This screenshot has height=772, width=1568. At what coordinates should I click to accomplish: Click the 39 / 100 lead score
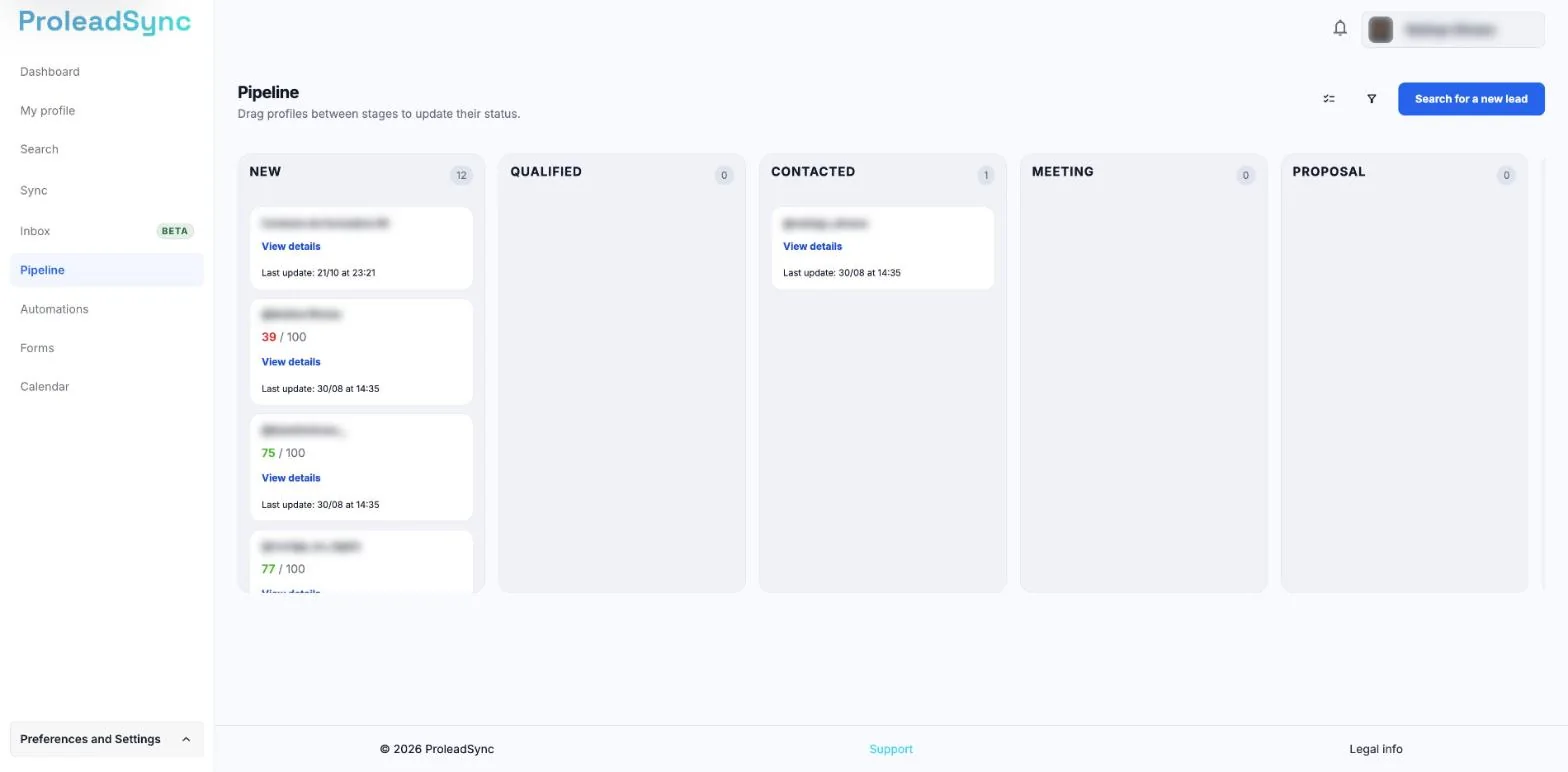click(x=284, y=337)
